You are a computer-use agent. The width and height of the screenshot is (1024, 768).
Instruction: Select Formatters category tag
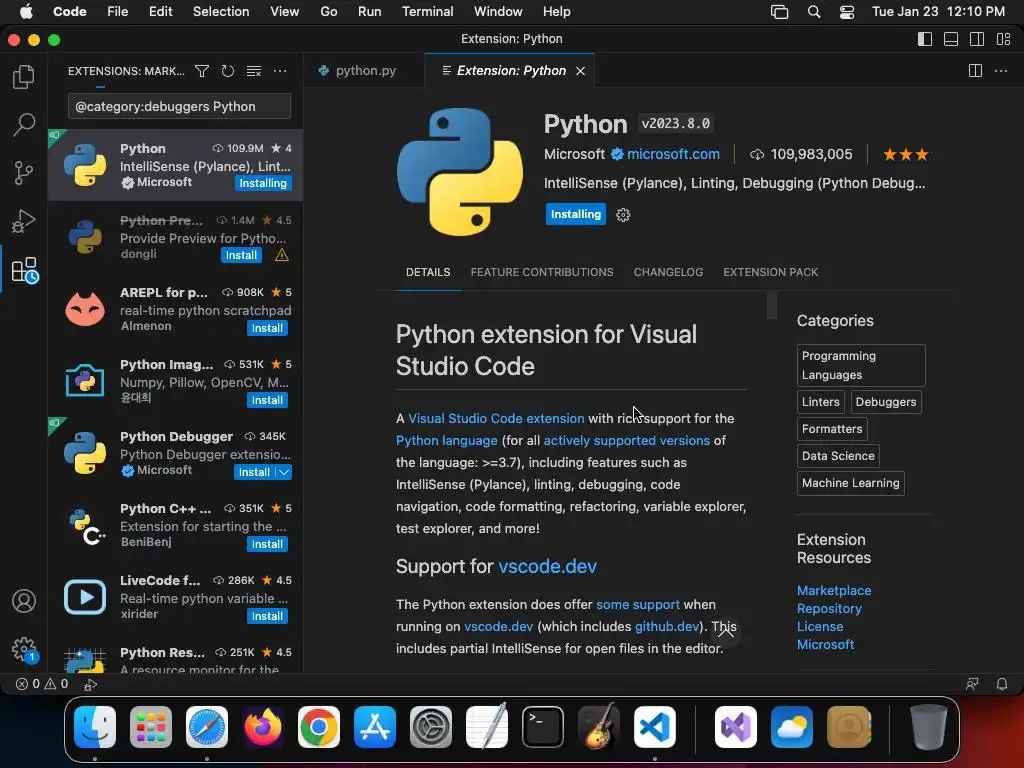point(832,429)
